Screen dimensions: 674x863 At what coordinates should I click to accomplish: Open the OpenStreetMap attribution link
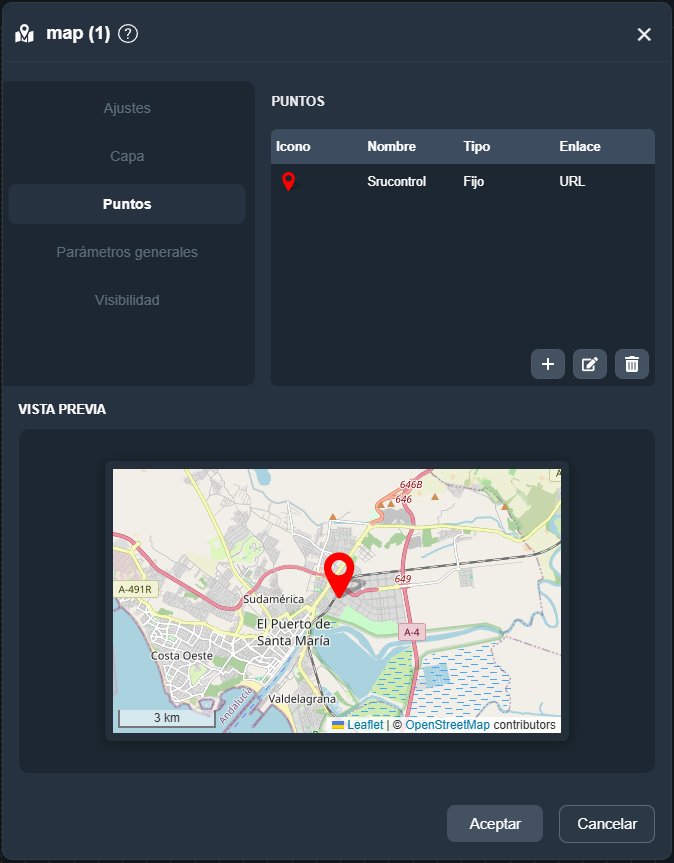(447, 725)
